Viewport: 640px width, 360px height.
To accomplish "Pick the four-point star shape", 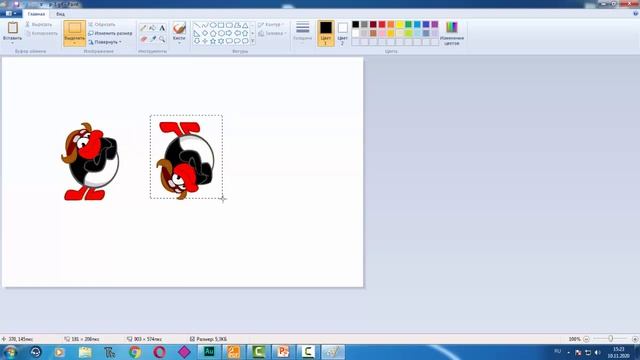I will 205,41.
